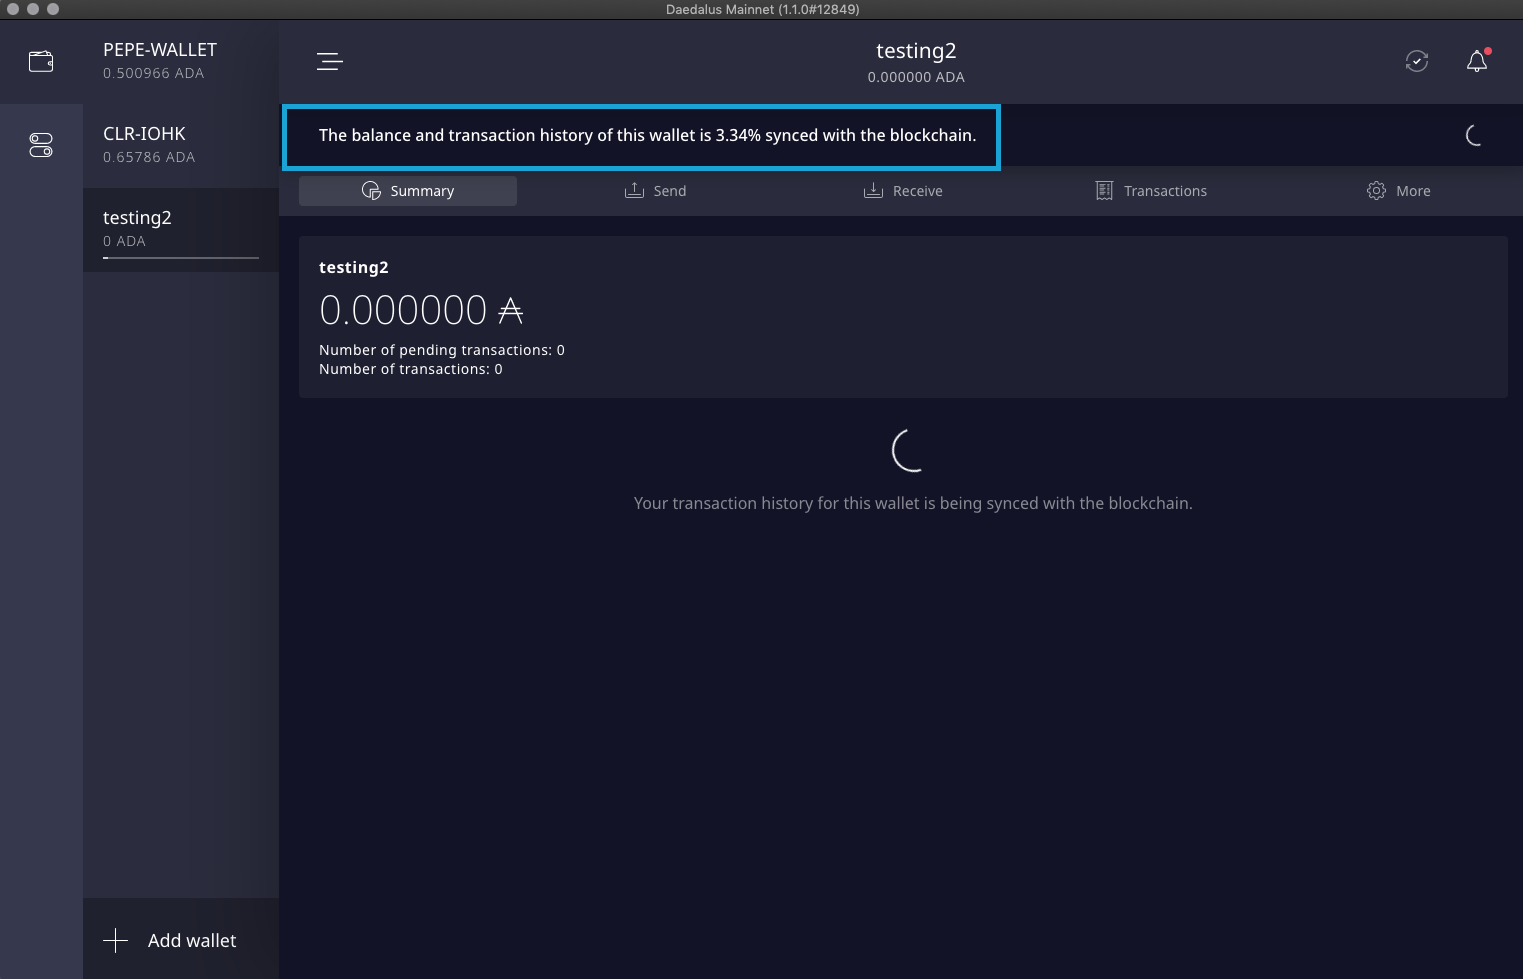This screenshot has height=979, width=1523.
Task: Click the 0.65786 ADA balance of CLR-IOHK
Action: point(149,157)
